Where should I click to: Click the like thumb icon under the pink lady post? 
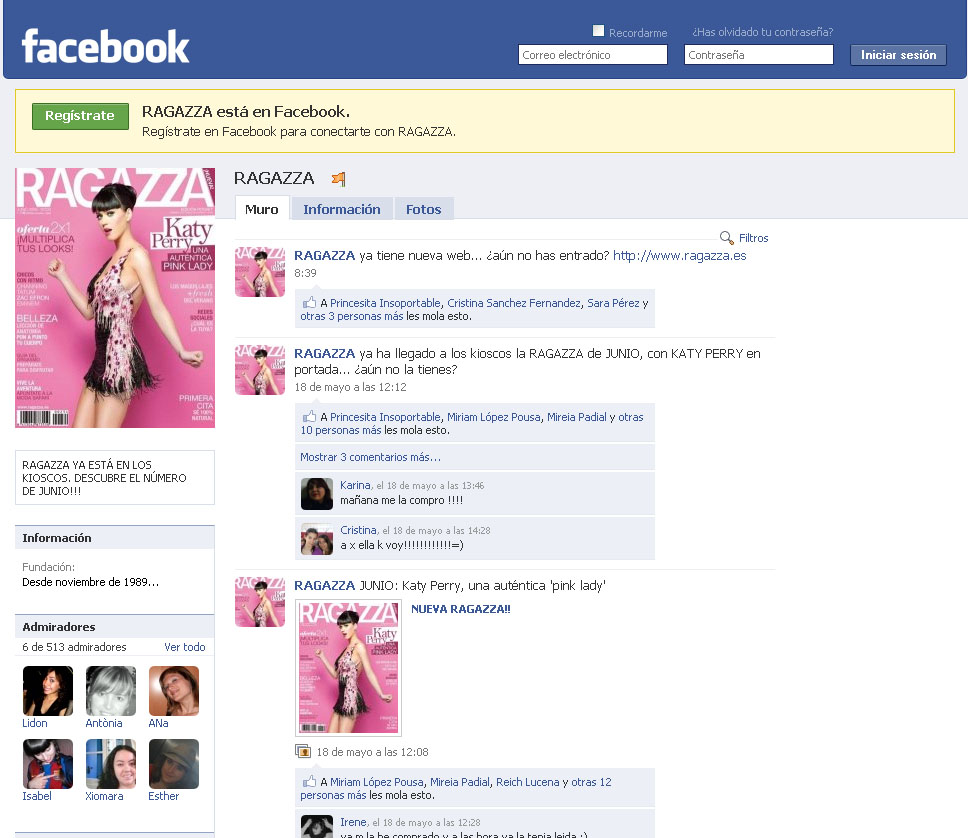[309, 781]
